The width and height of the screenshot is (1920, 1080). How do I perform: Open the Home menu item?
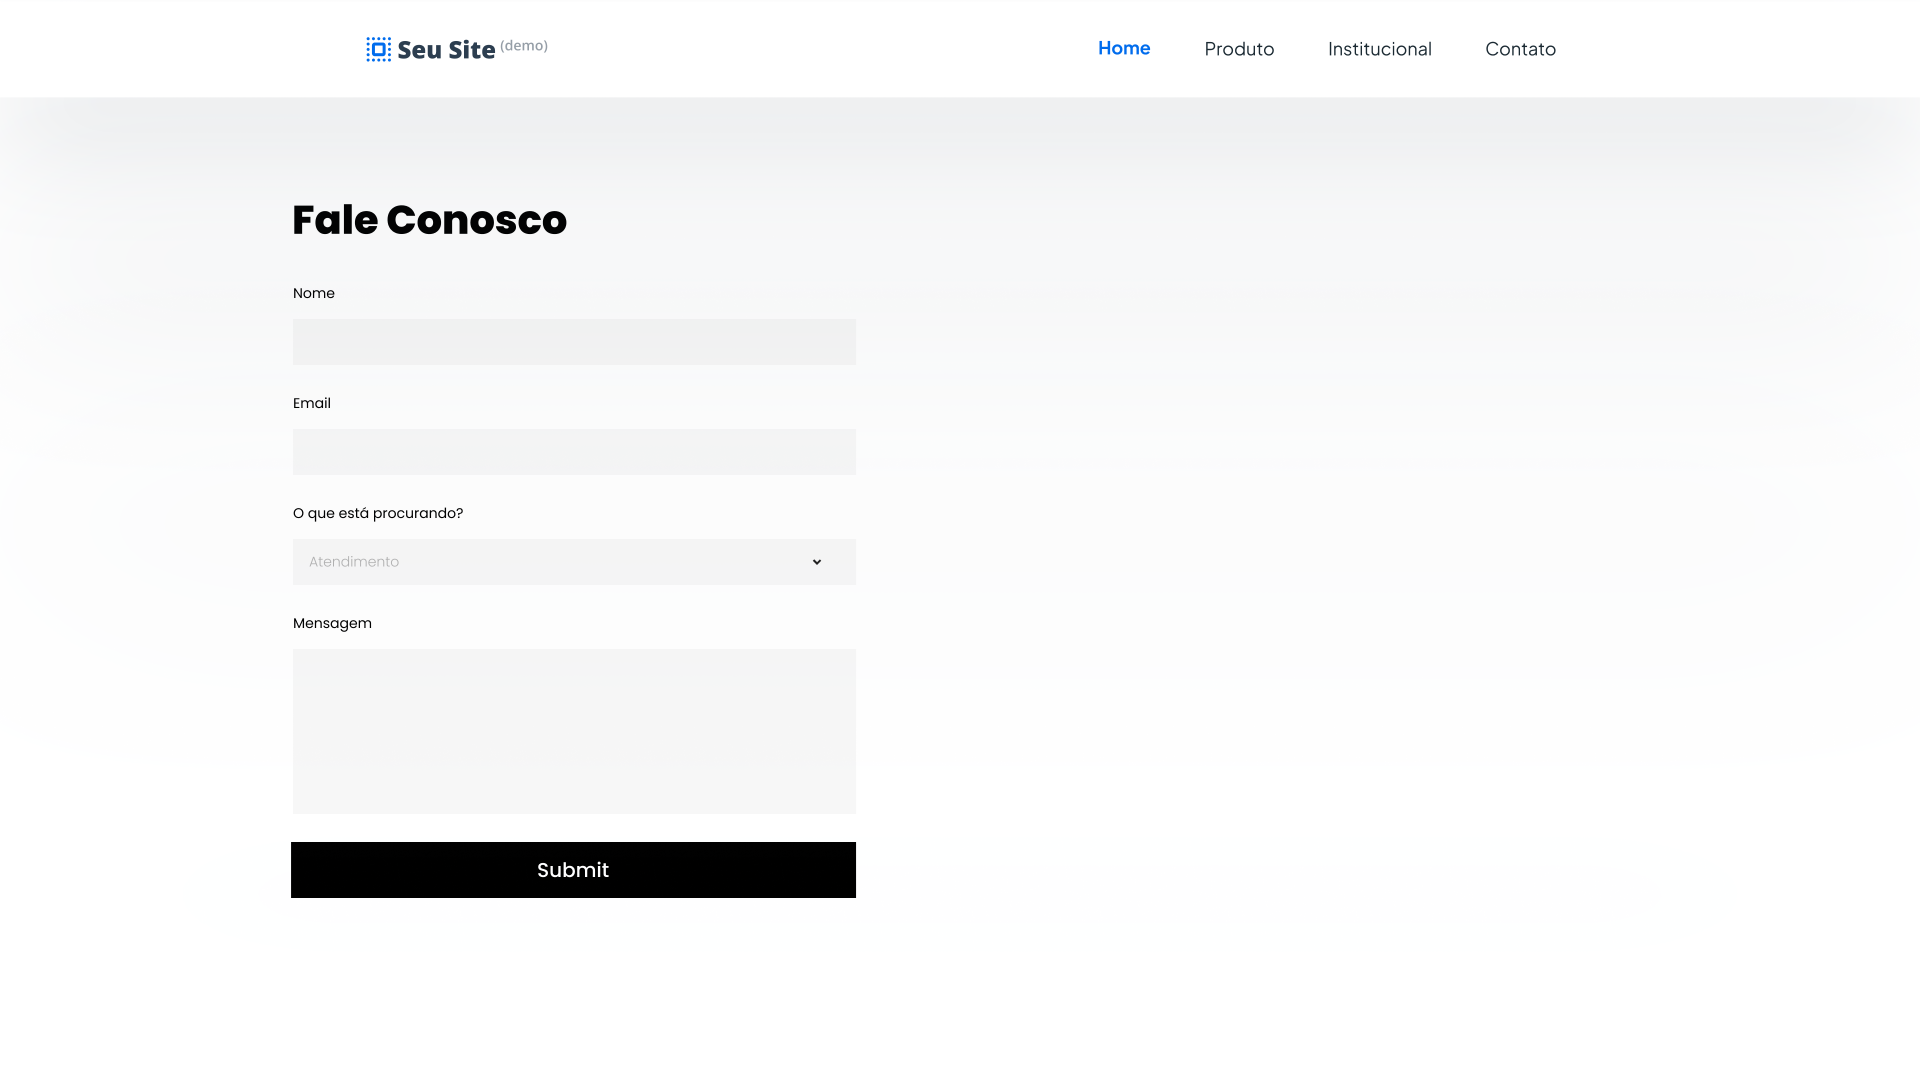click(1124, 48)
